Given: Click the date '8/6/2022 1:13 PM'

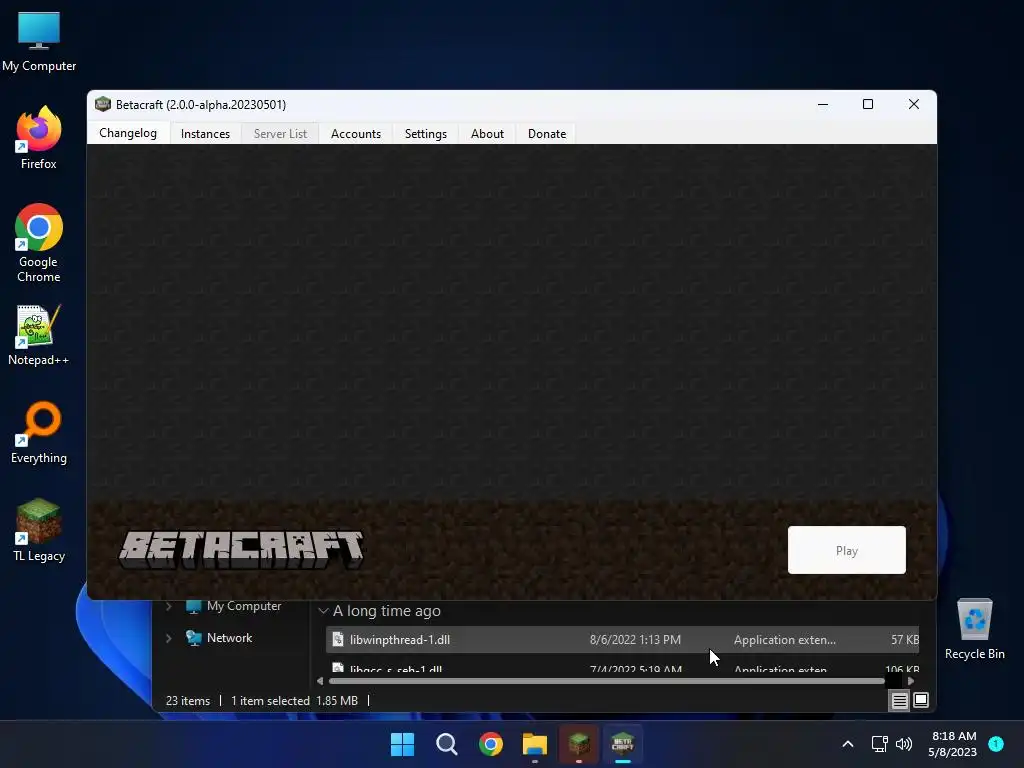Looking at the screenshot, I should click(635, 640).
